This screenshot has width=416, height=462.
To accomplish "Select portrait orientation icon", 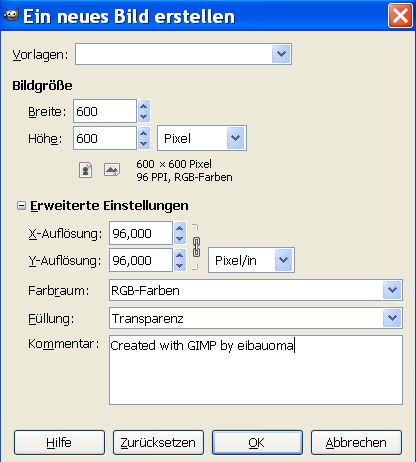I will [x=85, y=170].
